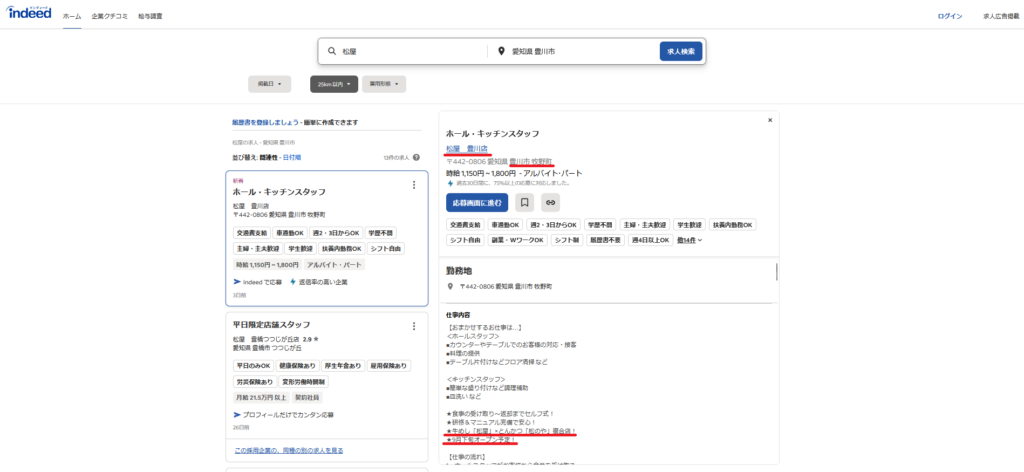Click the detail panel scrollbar

(x=776, y=272)
